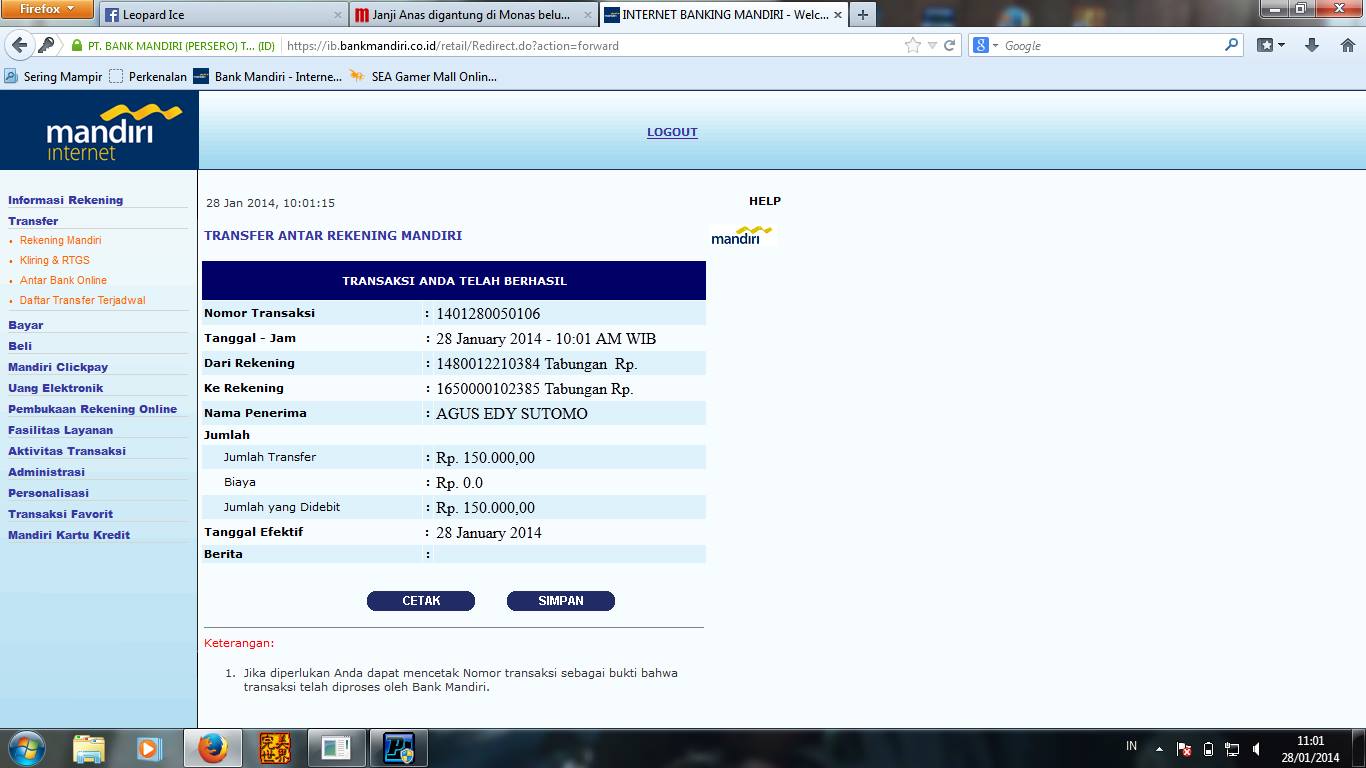The width and height of the screenshot is (1366, 768).
Task: Open the Beli menu
Action: click(x=20, y=346)
